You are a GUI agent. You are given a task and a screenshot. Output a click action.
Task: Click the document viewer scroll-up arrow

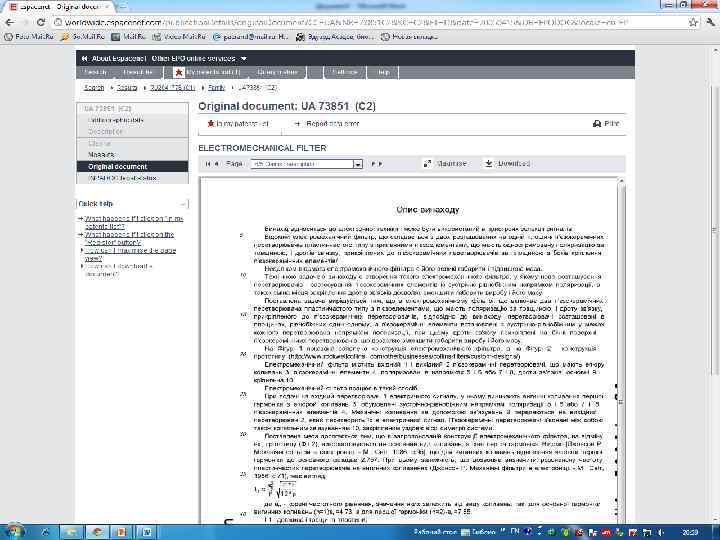click(621, 182)
